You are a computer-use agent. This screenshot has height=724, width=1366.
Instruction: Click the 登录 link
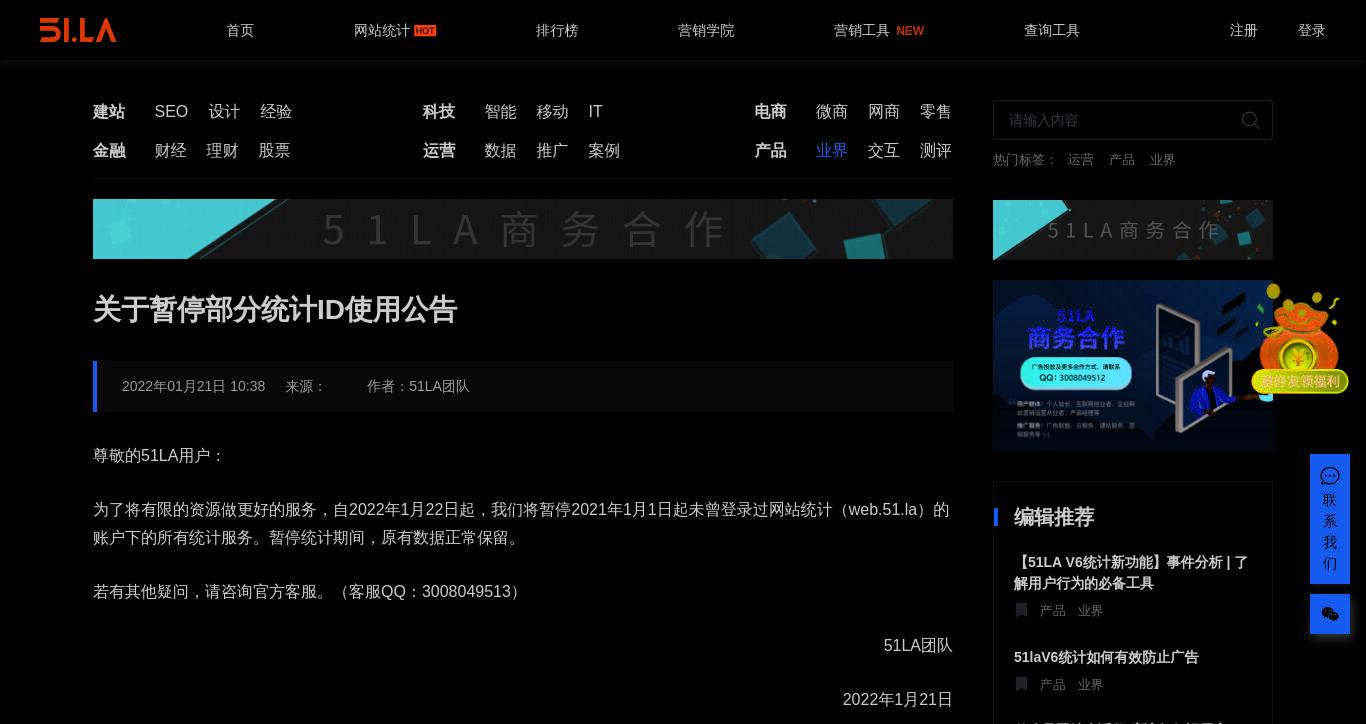coord(1312,30)
